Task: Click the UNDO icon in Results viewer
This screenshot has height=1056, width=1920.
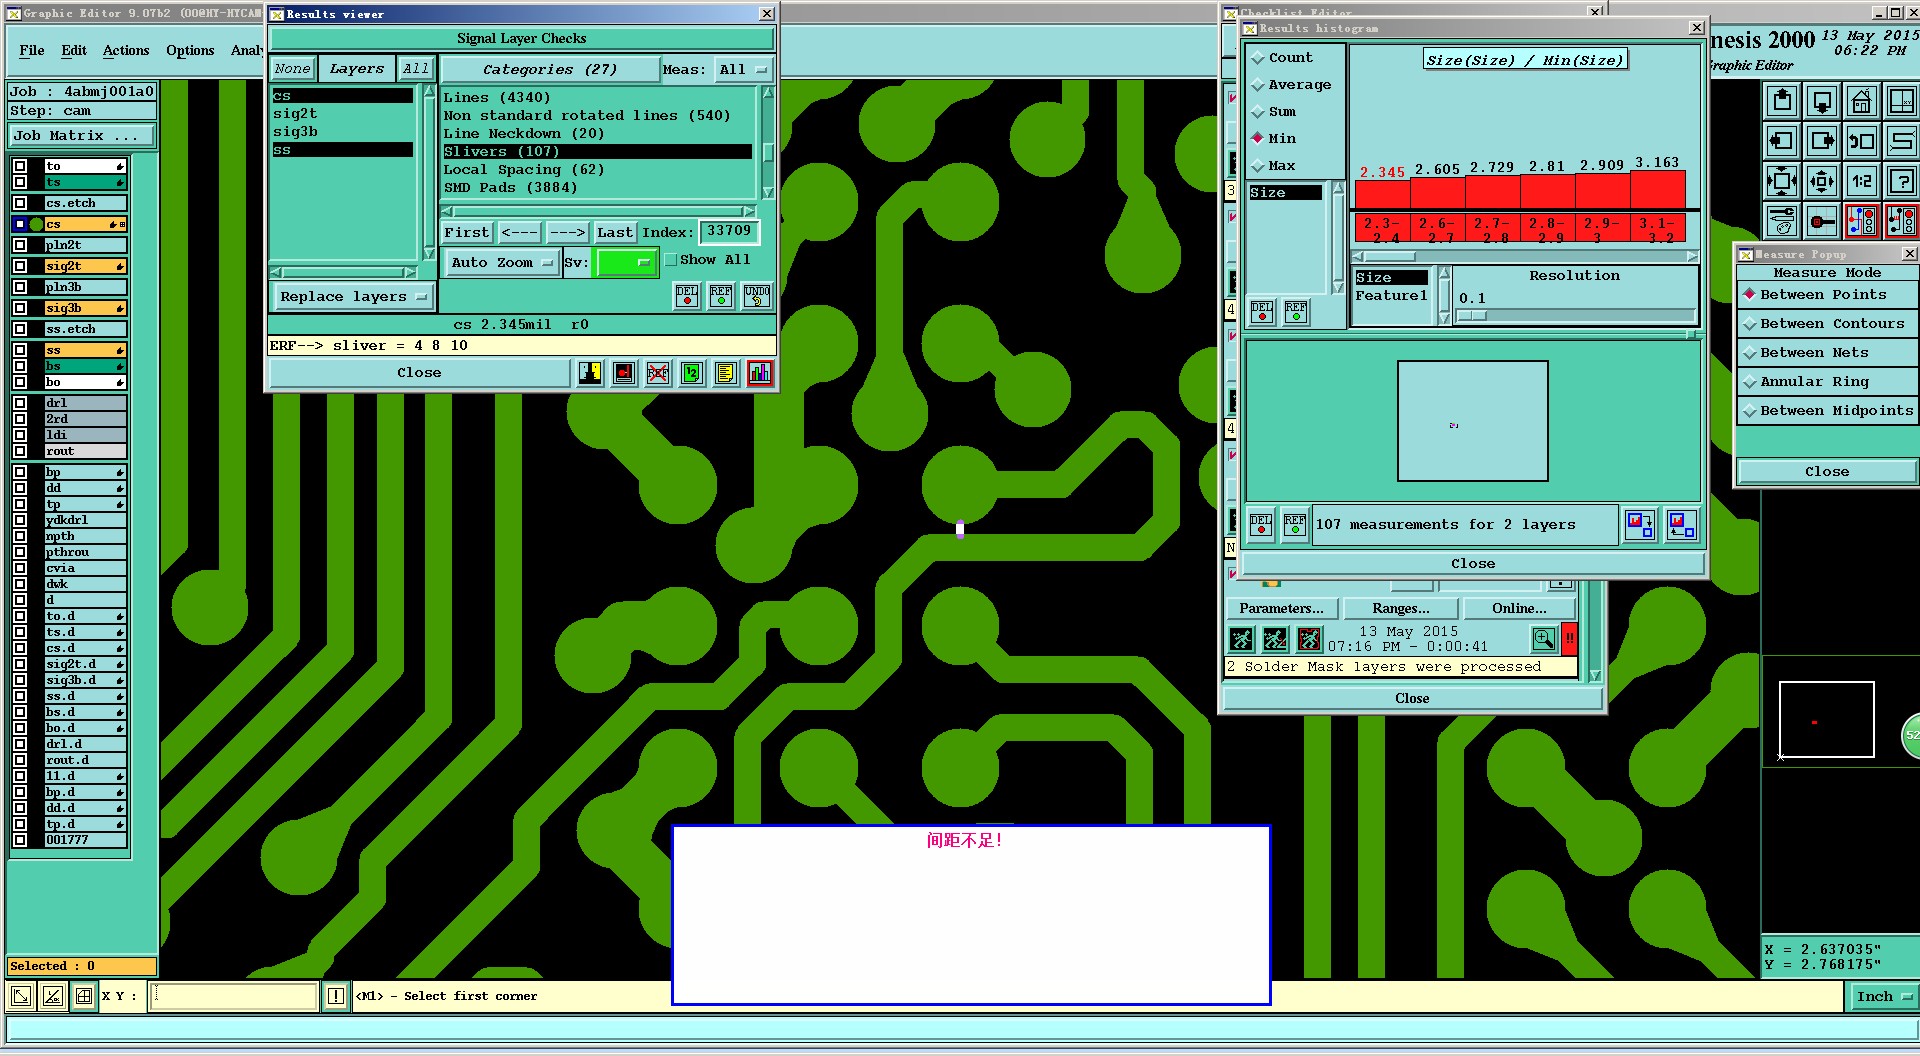Action: (x=756, y=296)
